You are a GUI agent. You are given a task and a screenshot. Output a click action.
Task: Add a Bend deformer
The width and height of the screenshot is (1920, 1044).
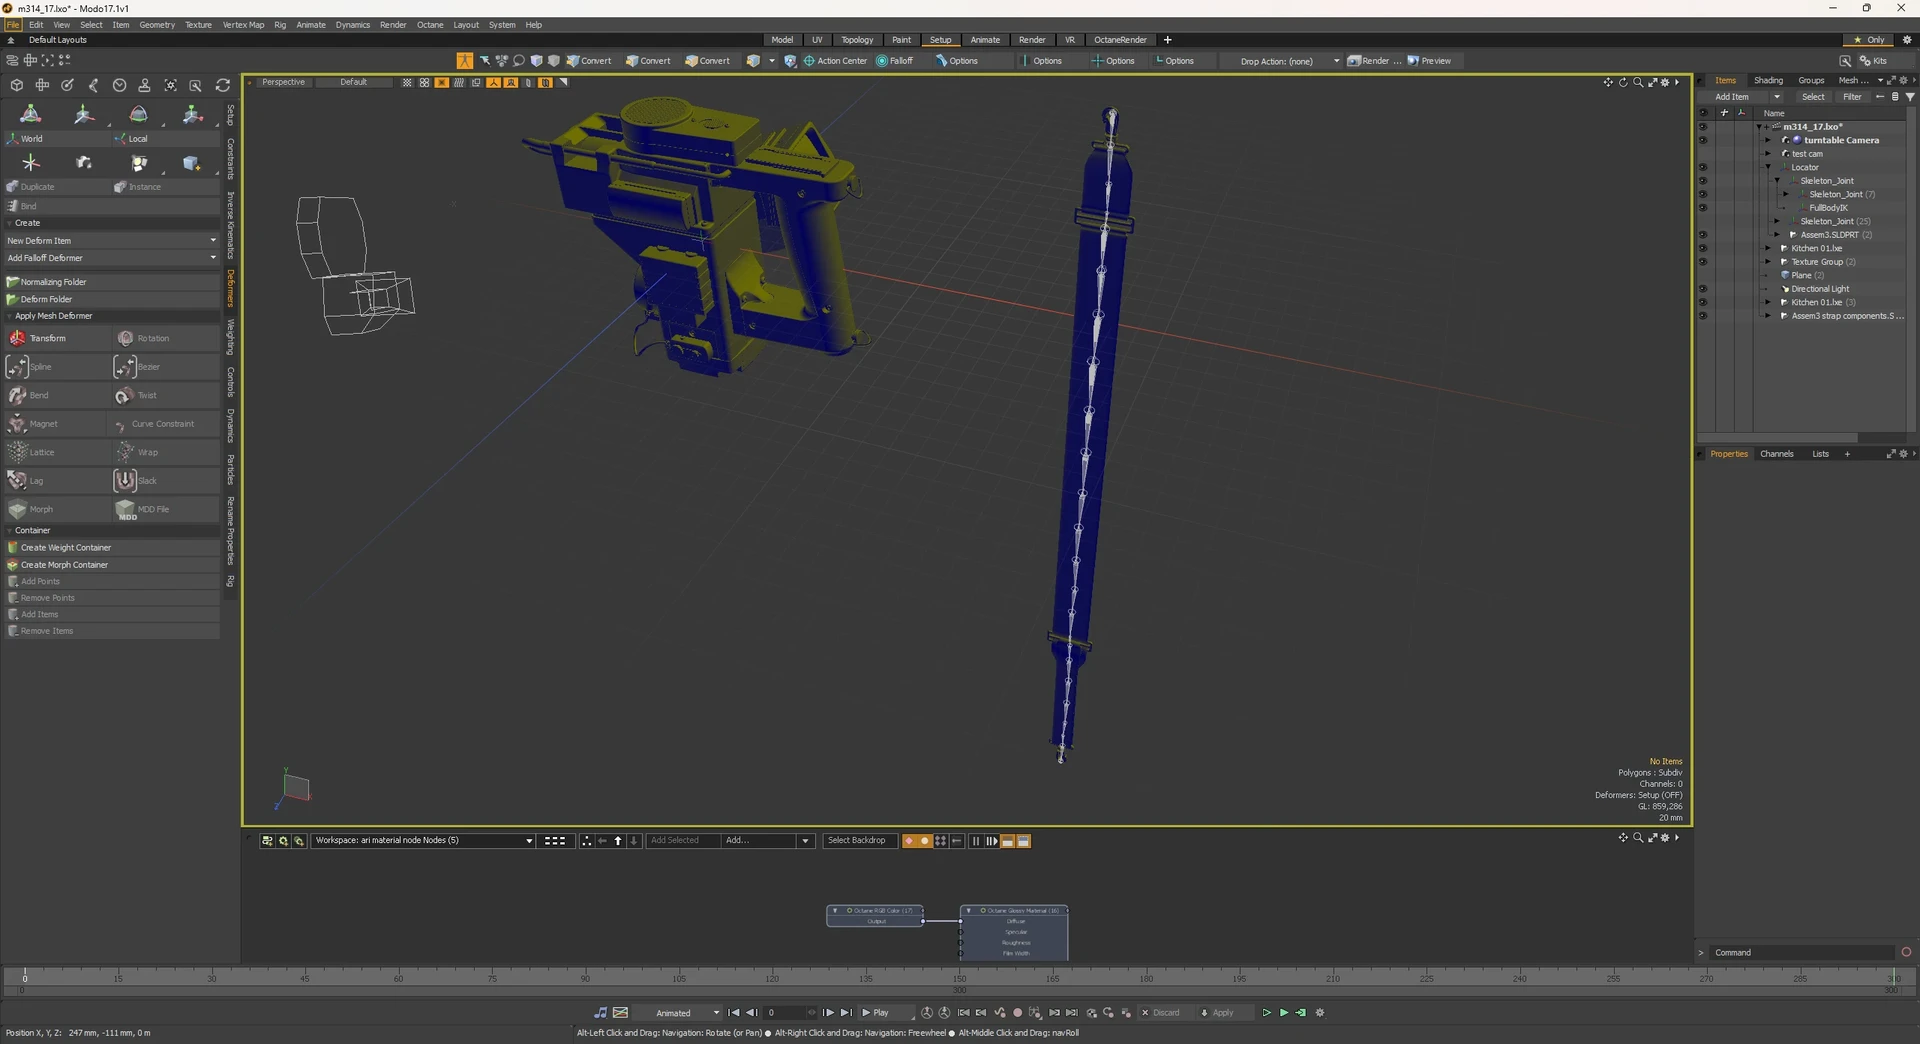point(56,395)
